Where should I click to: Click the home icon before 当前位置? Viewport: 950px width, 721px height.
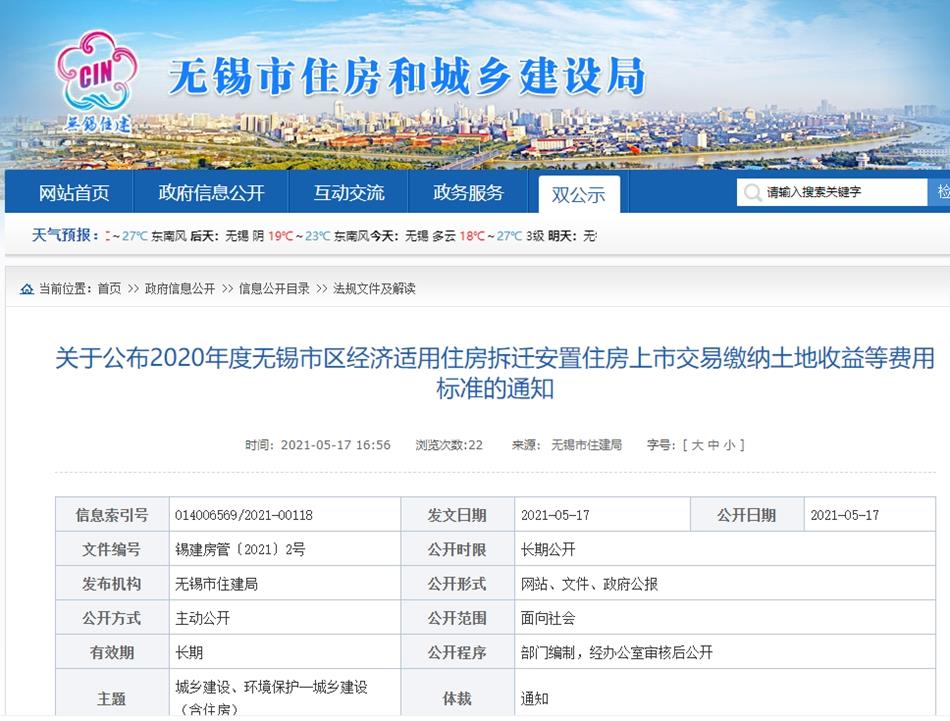point(25,289)
